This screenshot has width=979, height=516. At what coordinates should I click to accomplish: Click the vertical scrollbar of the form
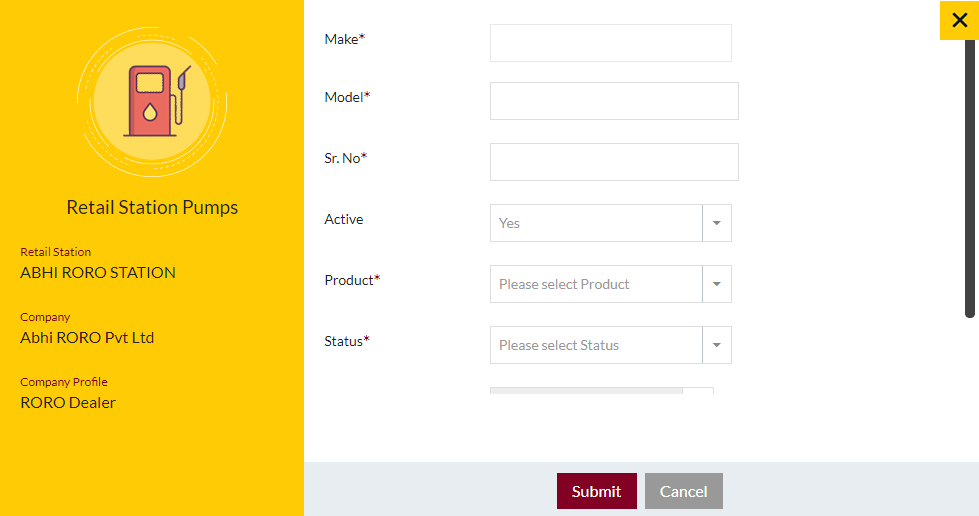click(970, 178)
